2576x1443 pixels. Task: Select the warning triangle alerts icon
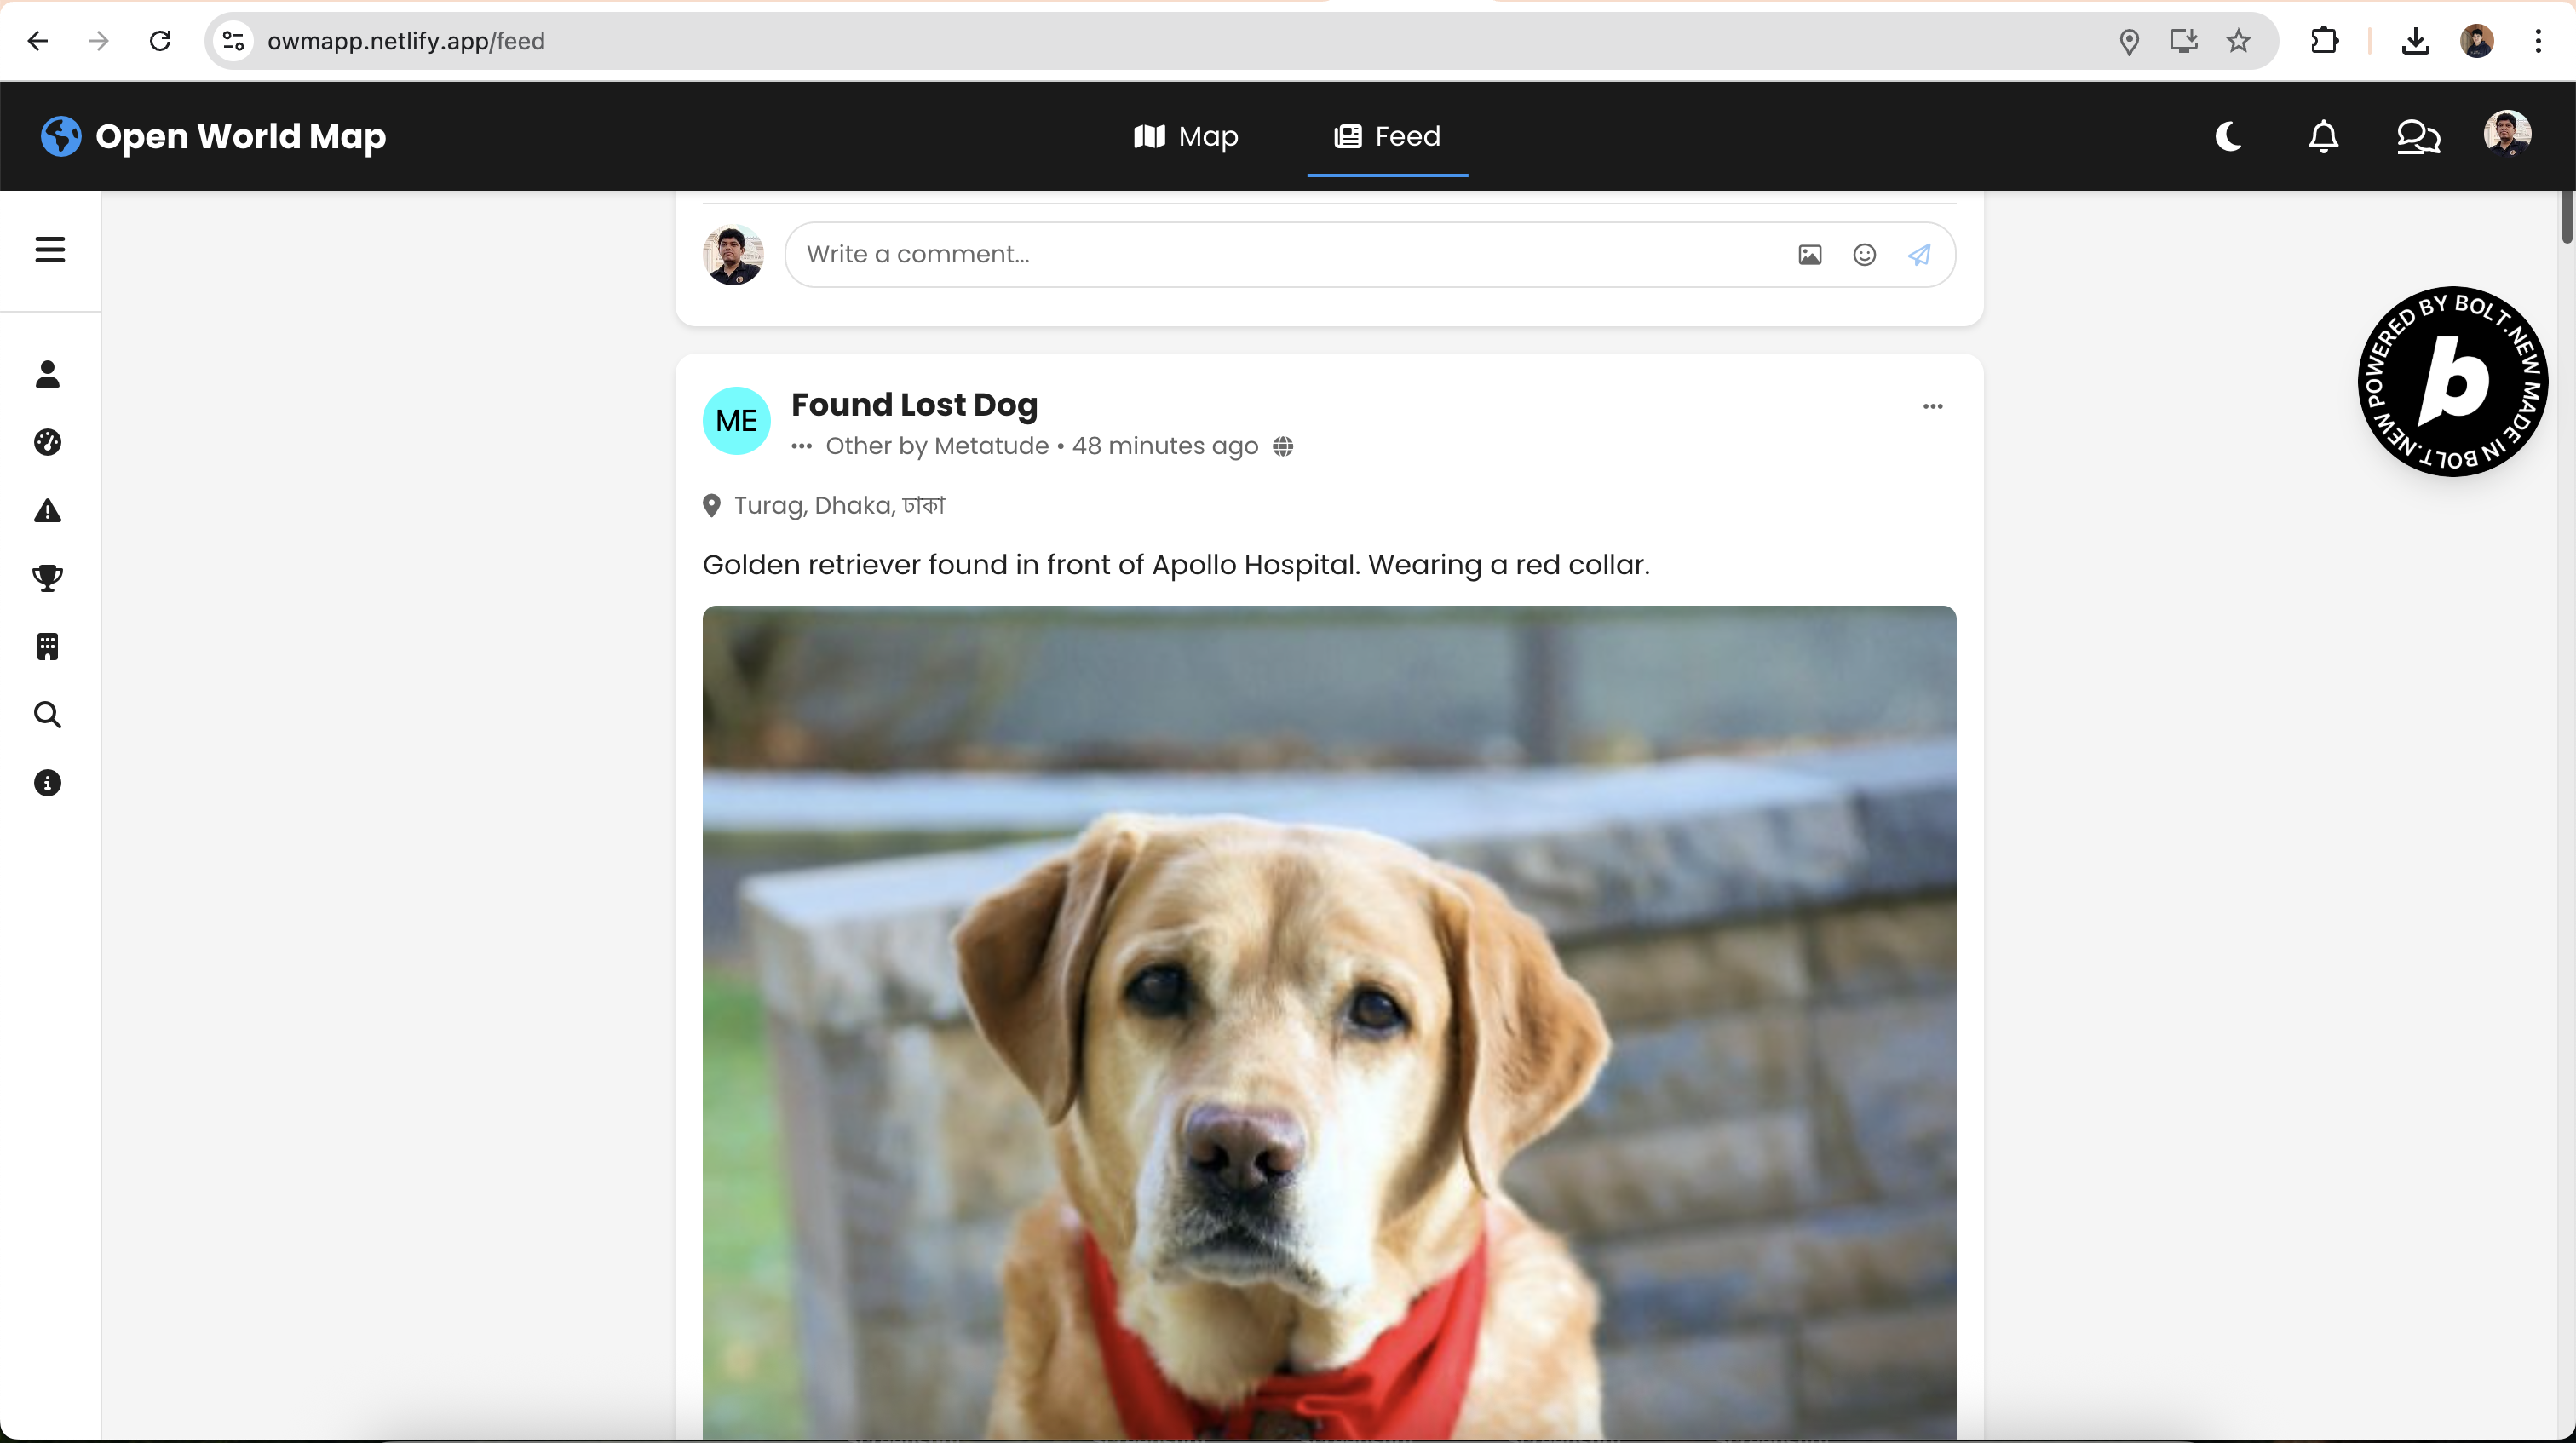47,511
